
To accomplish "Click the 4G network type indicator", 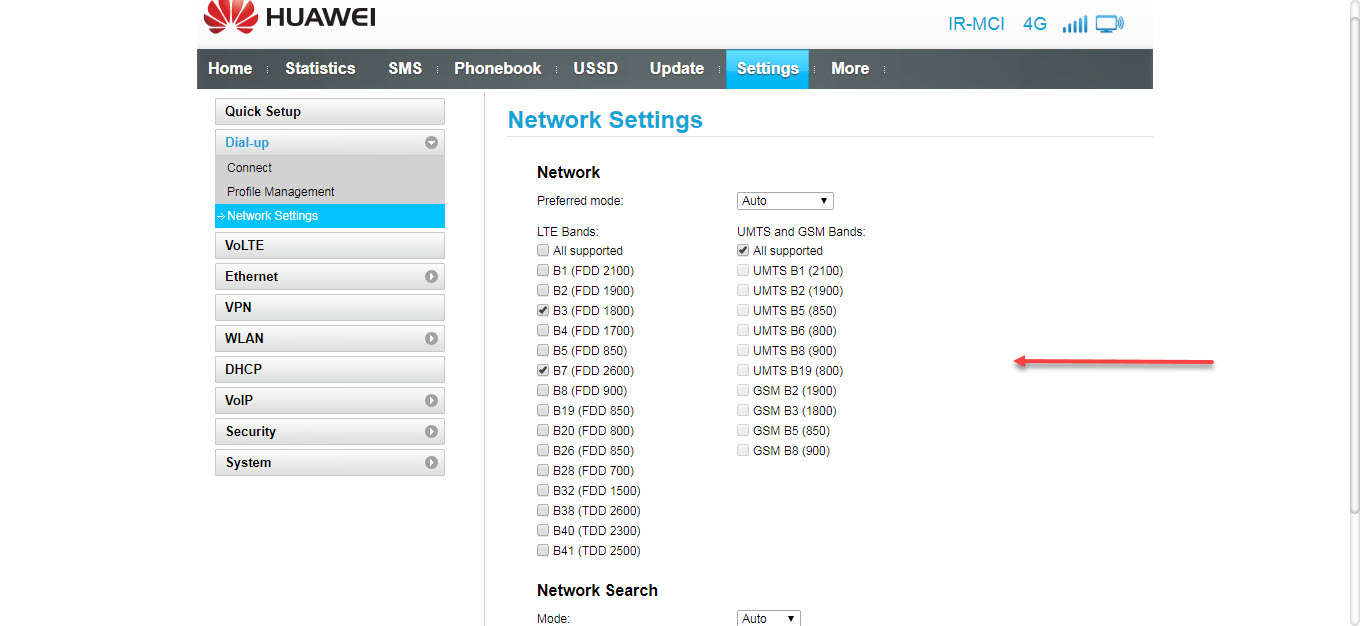I will 1035,23.
